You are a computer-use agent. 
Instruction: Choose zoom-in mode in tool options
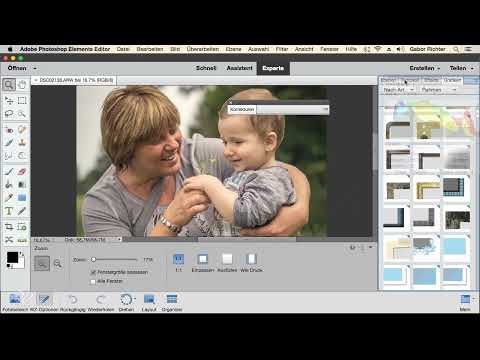click(42, 263)
